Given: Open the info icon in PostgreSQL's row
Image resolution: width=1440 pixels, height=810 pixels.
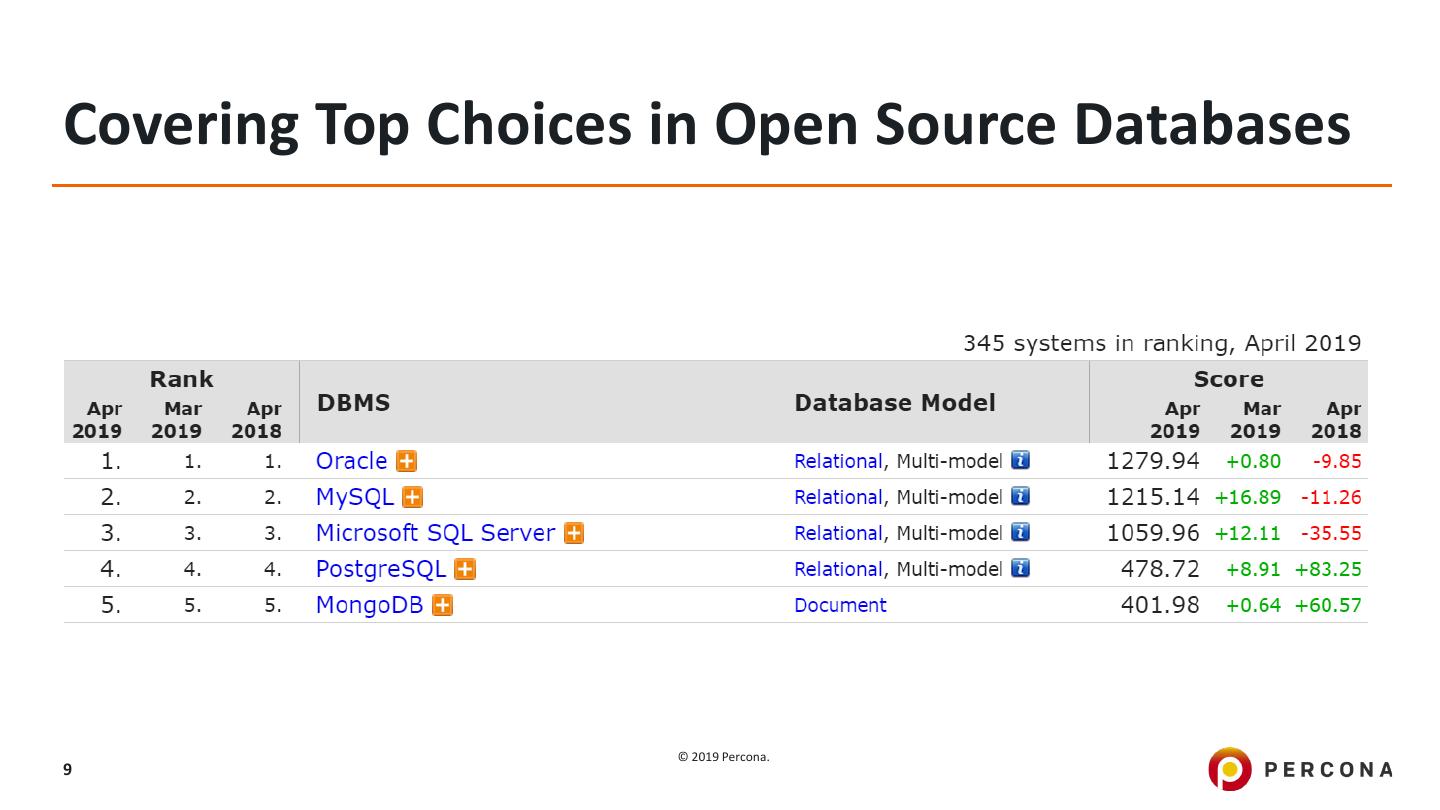Looking at the screenshot, I should click(x=1020, y=568).
